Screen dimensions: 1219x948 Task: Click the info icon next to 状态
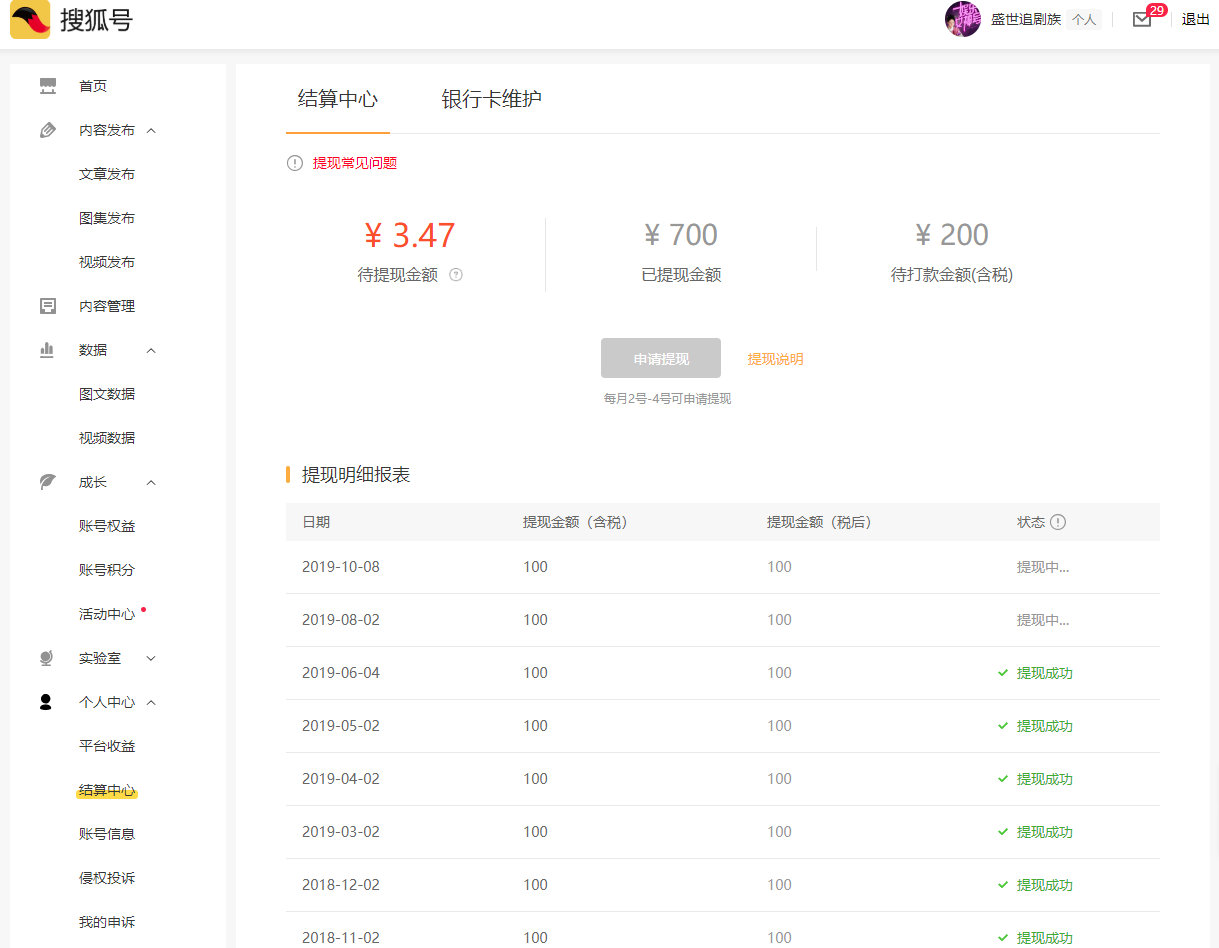(x=1058, y=522)
